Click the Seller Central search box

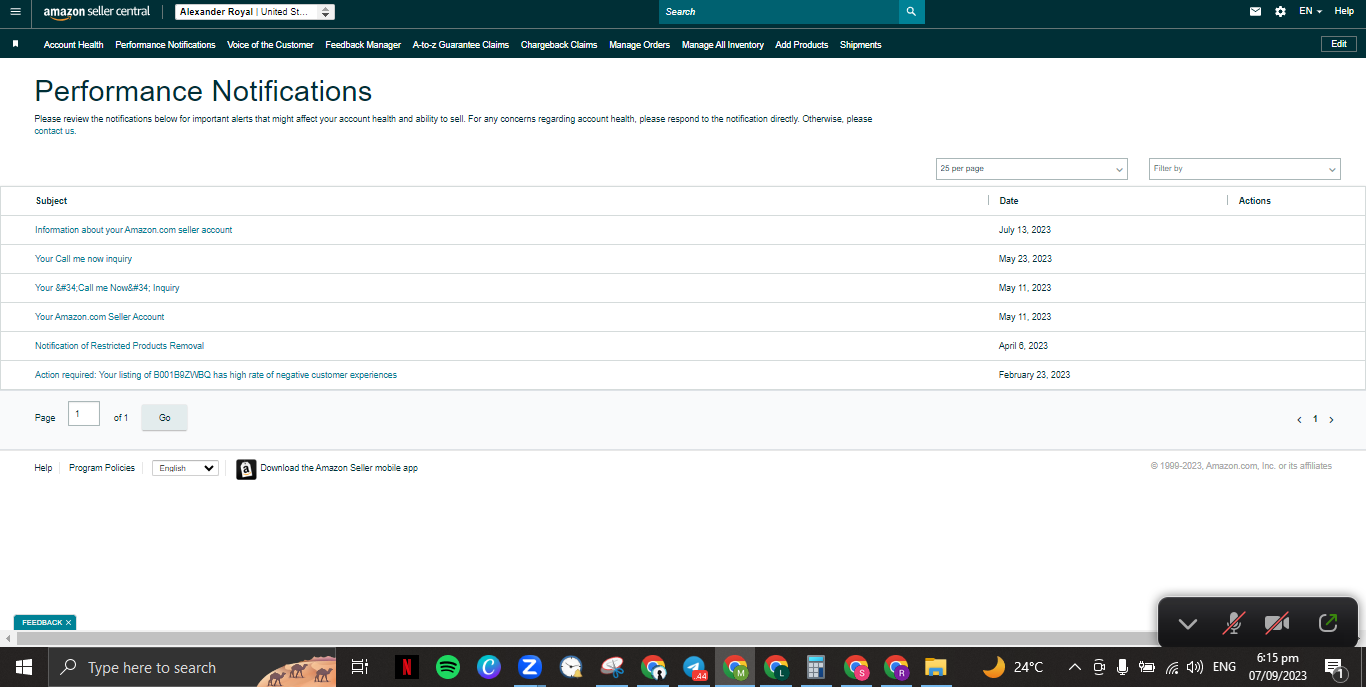point(779,12)
